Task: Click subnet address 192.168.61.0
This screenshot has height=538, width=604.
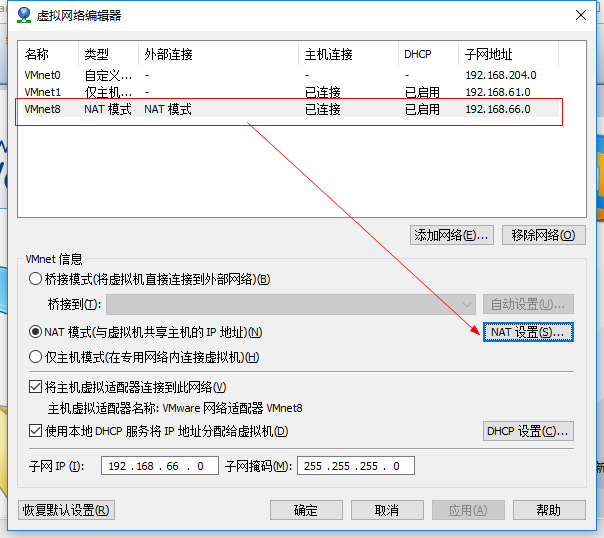Action: [x=498, y=92]
